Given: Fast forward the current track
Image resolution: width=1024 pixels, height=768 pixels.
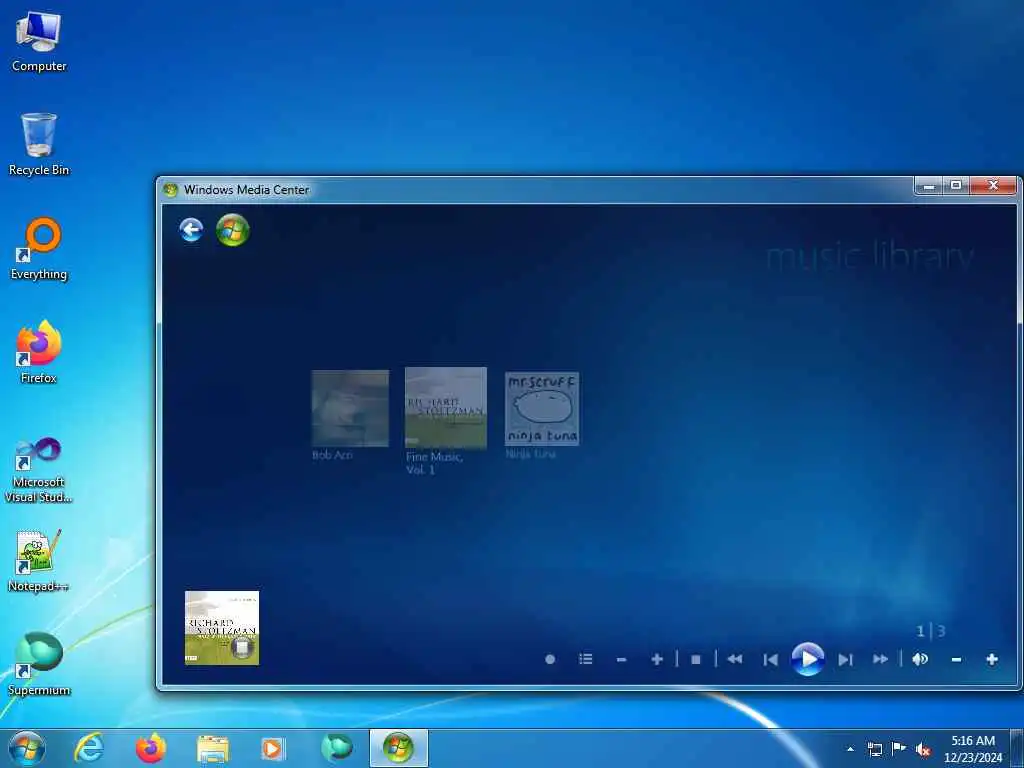Looking at the screenshot, I should pyautogui.click(x=880, y=660).
